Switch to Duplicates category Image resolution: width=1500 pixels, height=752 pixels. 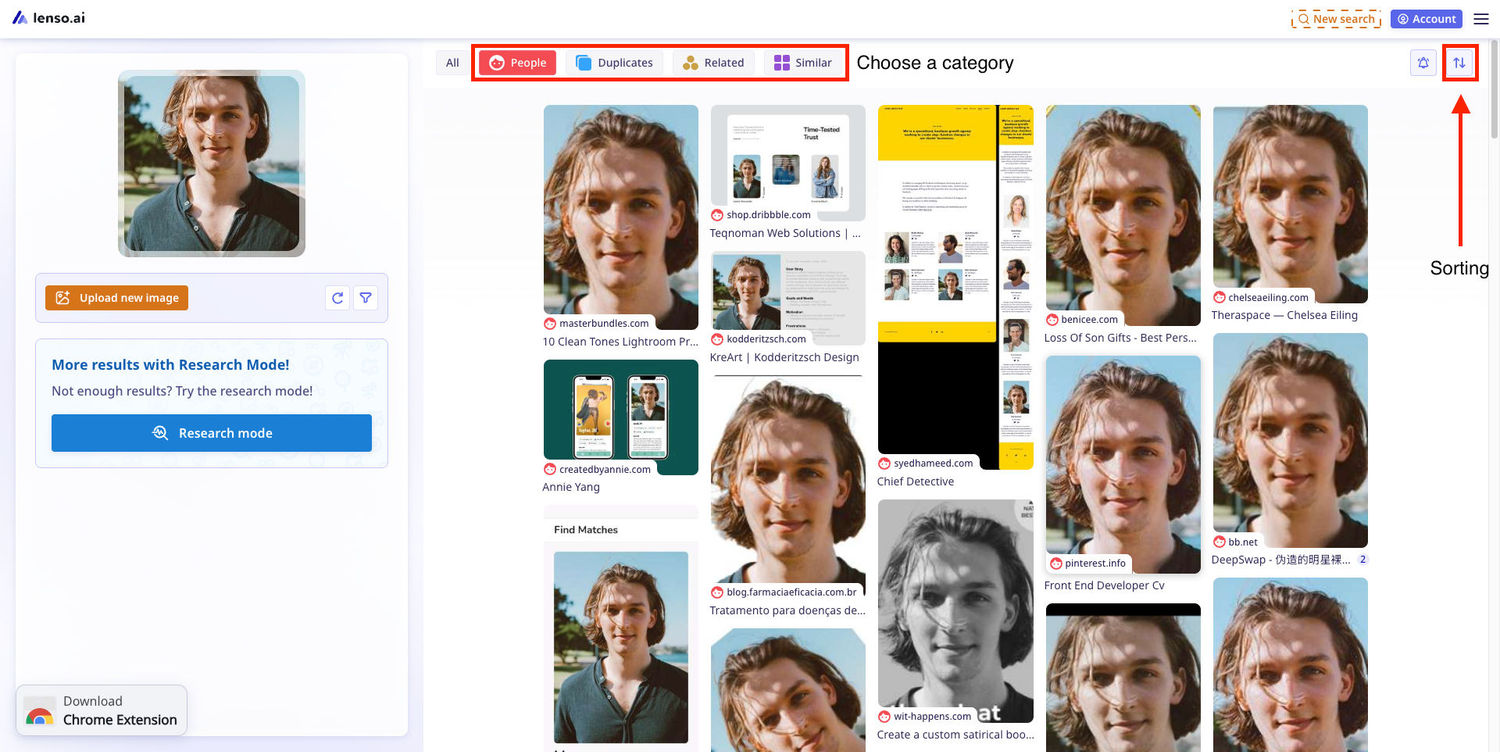(x=614, y=63)
